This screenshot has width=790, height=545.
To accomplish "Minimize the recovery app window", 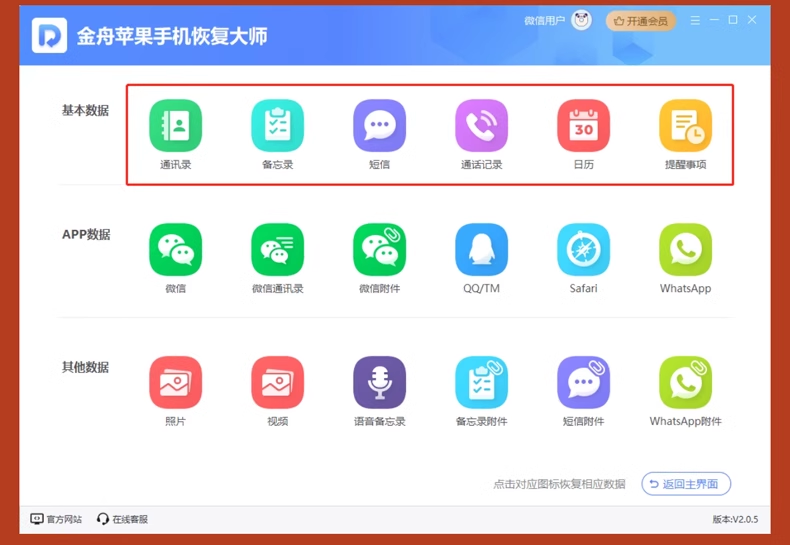I will 714,20.
